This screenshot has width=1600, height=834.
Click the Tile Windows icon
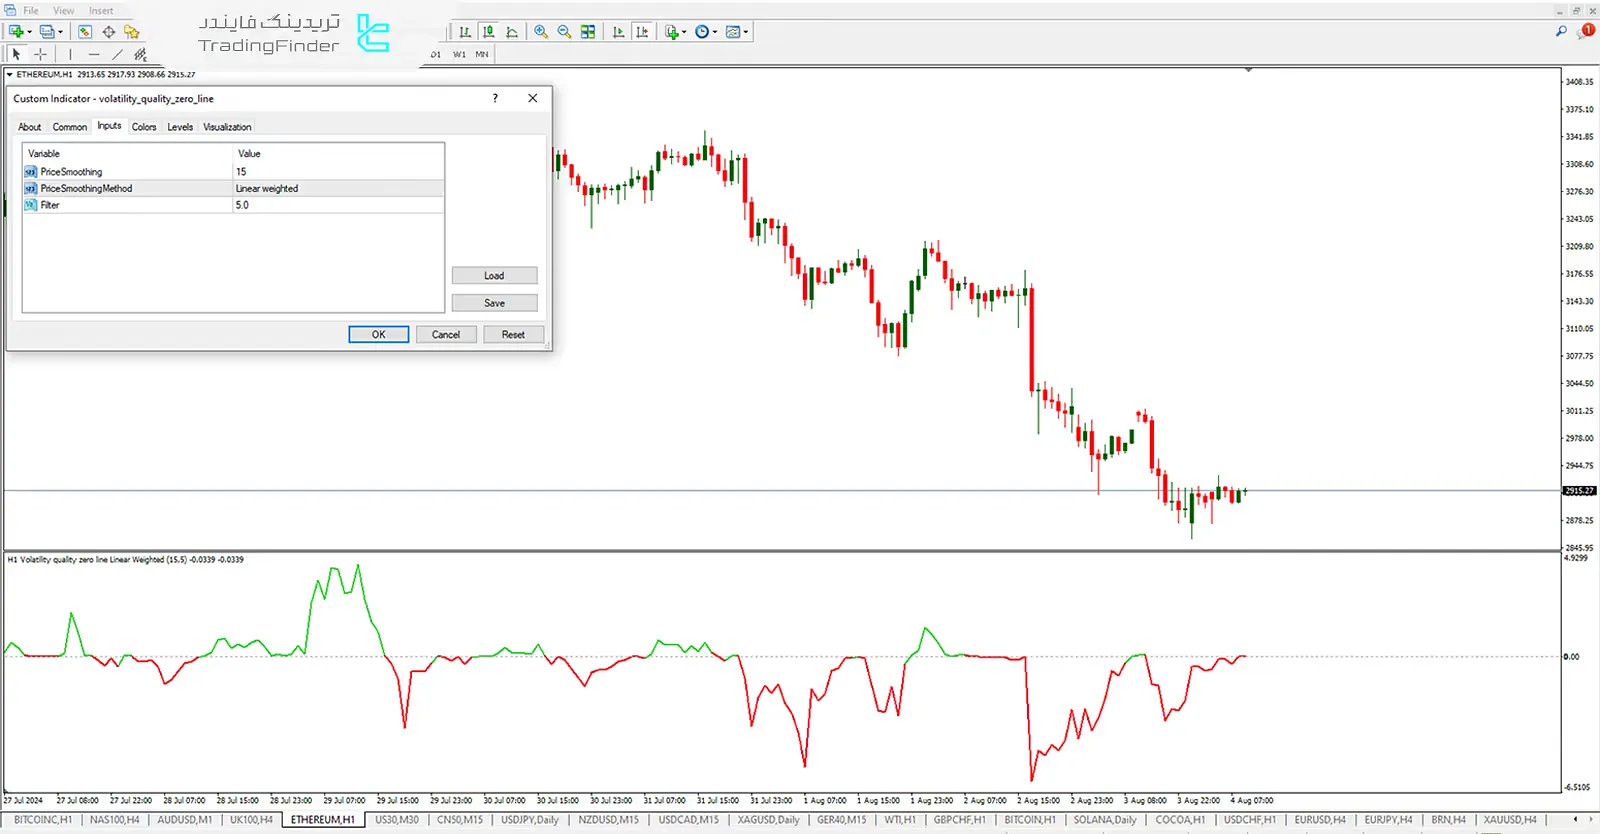coord(588,32)
